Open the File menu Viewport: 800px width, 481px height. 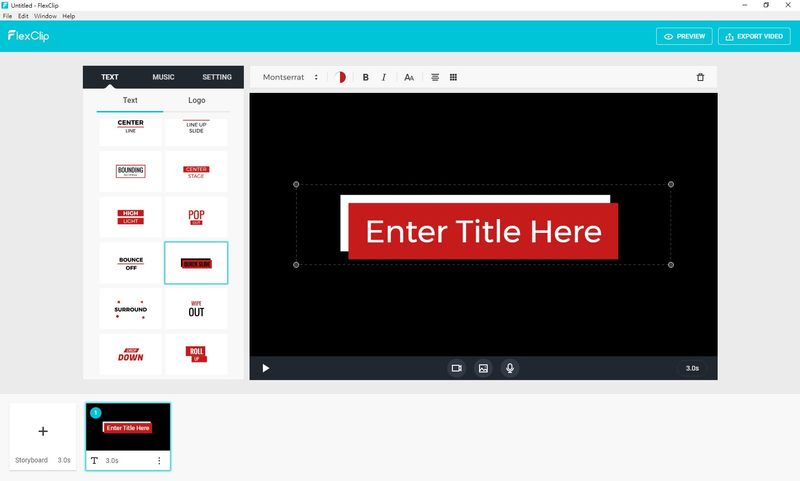click(8, 16)
